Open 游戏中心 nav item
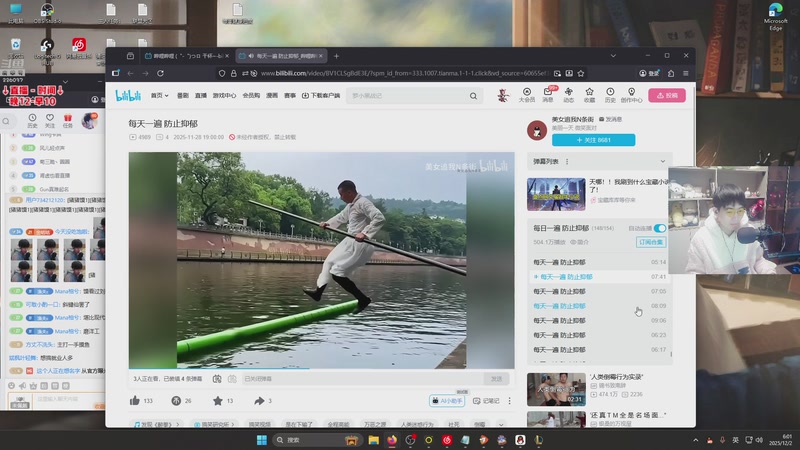Viewport: 800px width, 450px height. [224, 95]
